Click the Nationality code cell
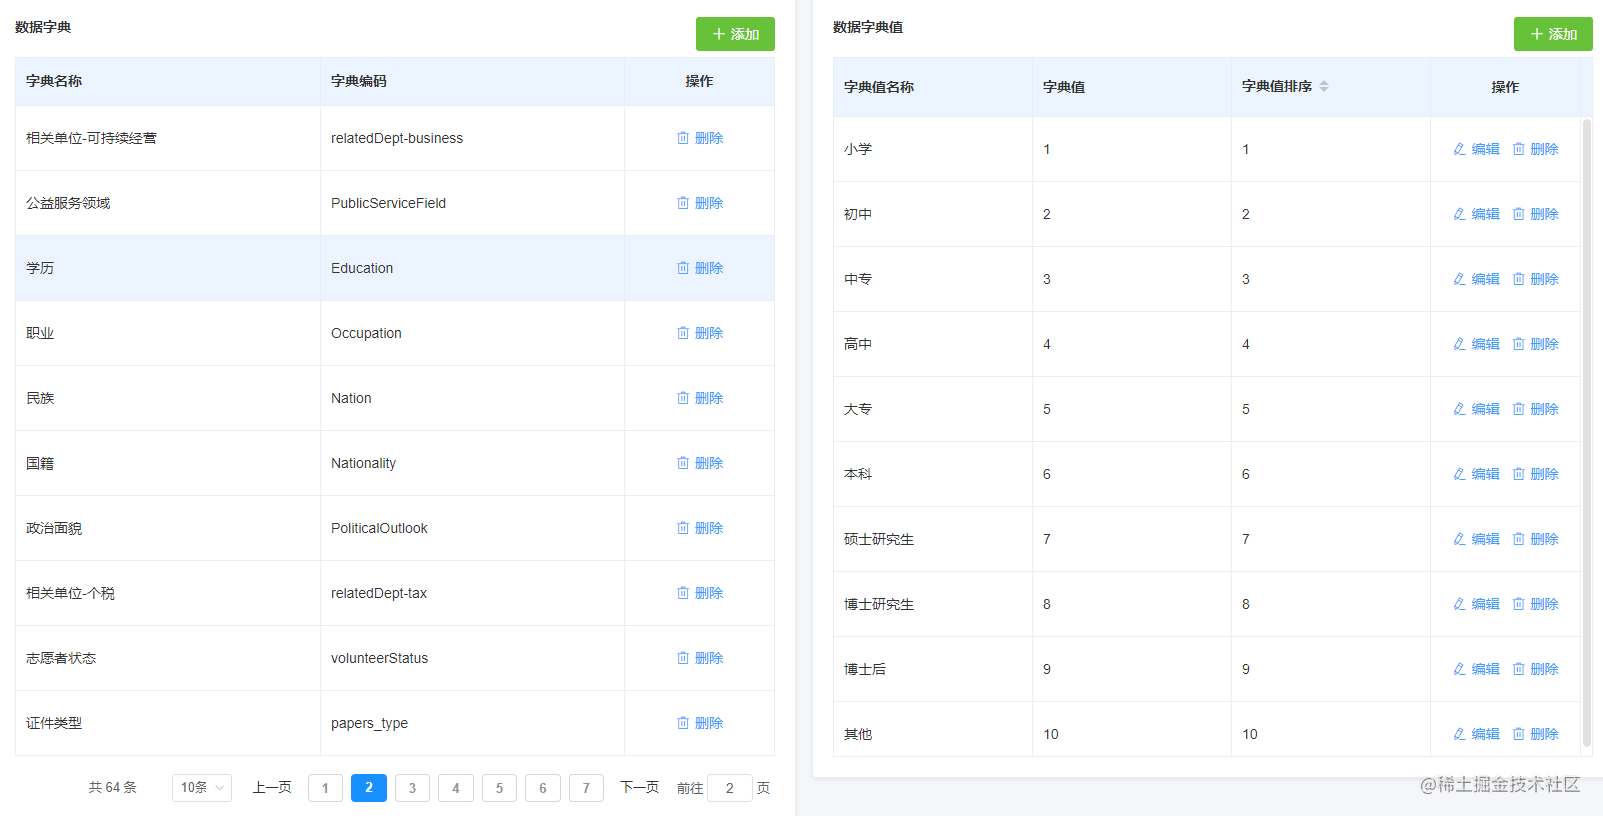The image size is (1603, 816). point(472,463)
